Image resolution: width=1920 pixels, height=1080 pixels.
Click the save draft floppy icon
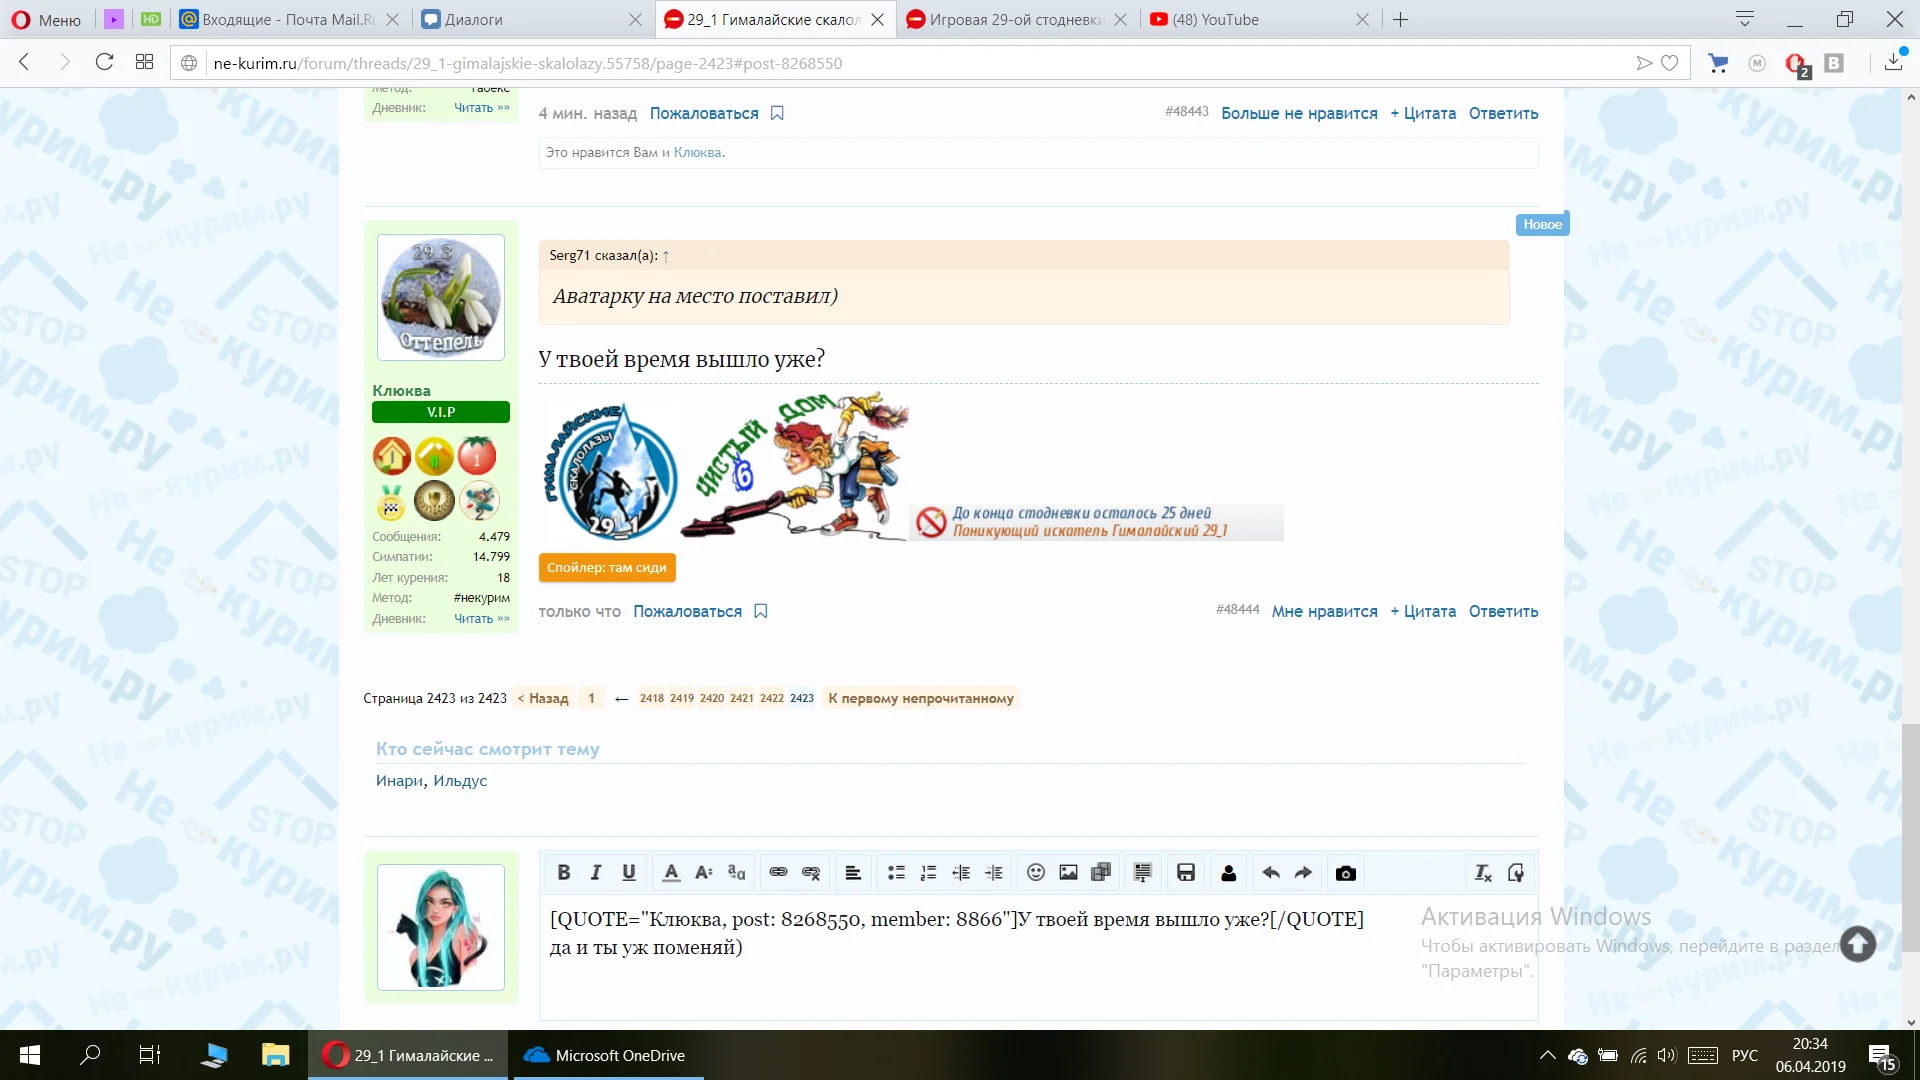point(1186,873)
